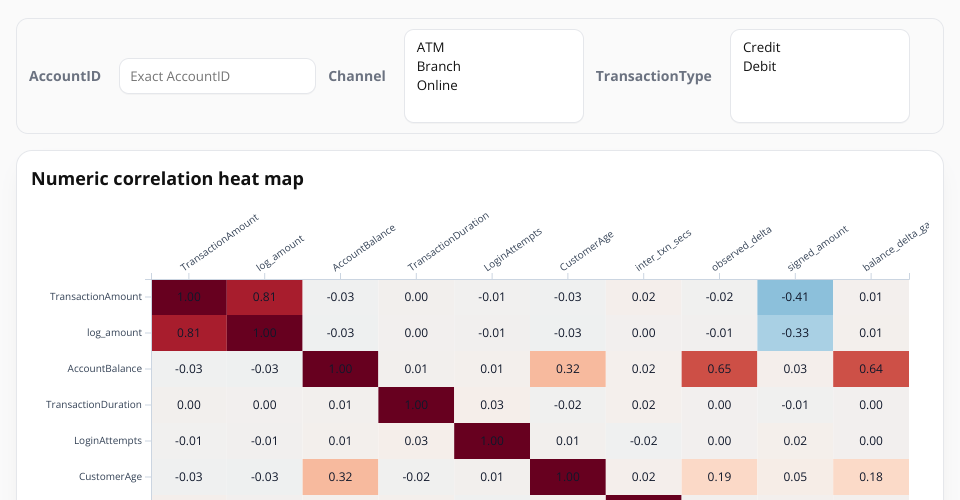Select the -0.41 signed_amount heat map cell
Screen dimensions: 960x500
click(x=795, y=297)
